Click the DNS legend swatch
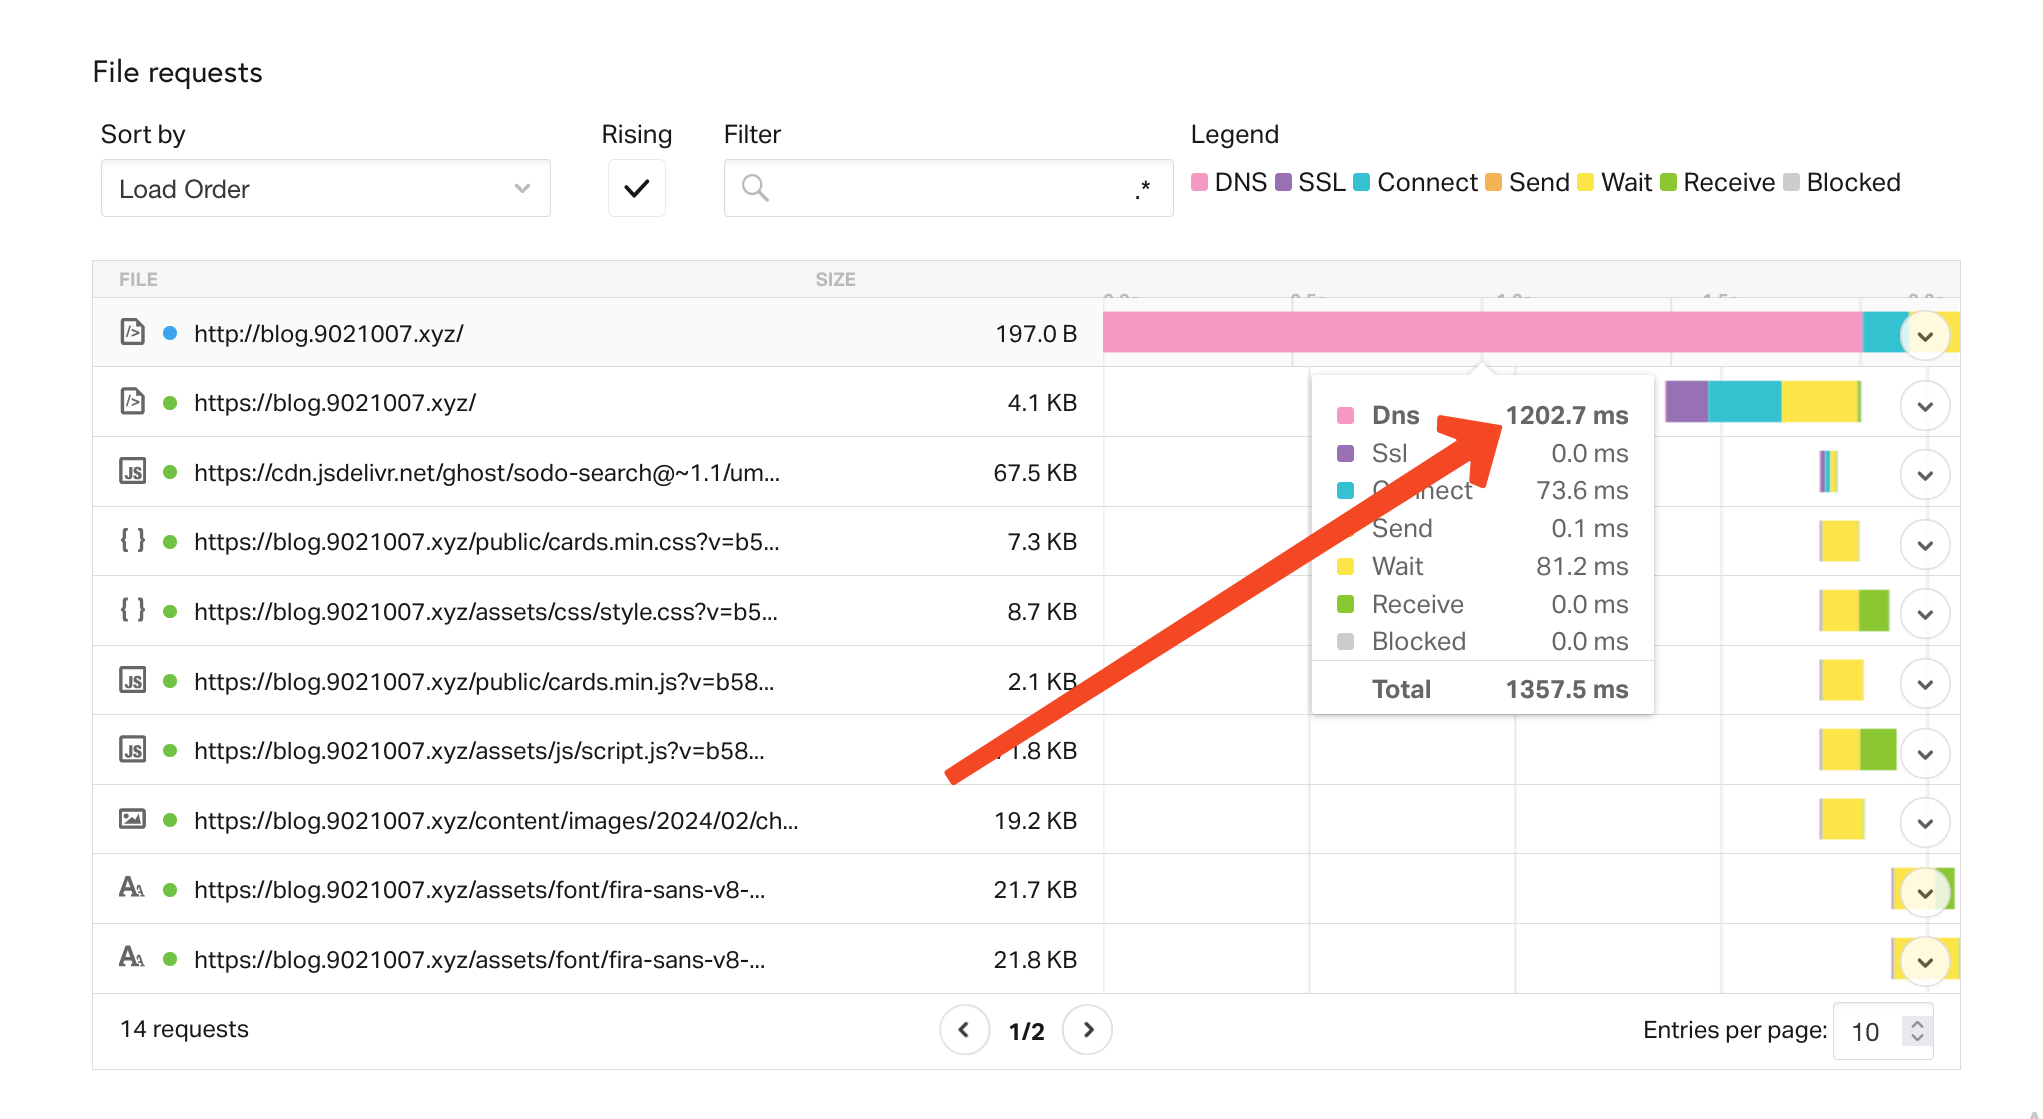2043x1119 pixels. click(x=1199, y=182)
